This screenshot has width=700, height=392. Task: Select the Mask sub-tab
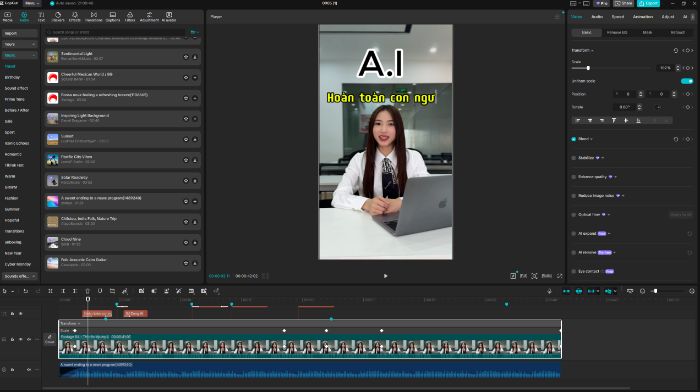point(647,33)
